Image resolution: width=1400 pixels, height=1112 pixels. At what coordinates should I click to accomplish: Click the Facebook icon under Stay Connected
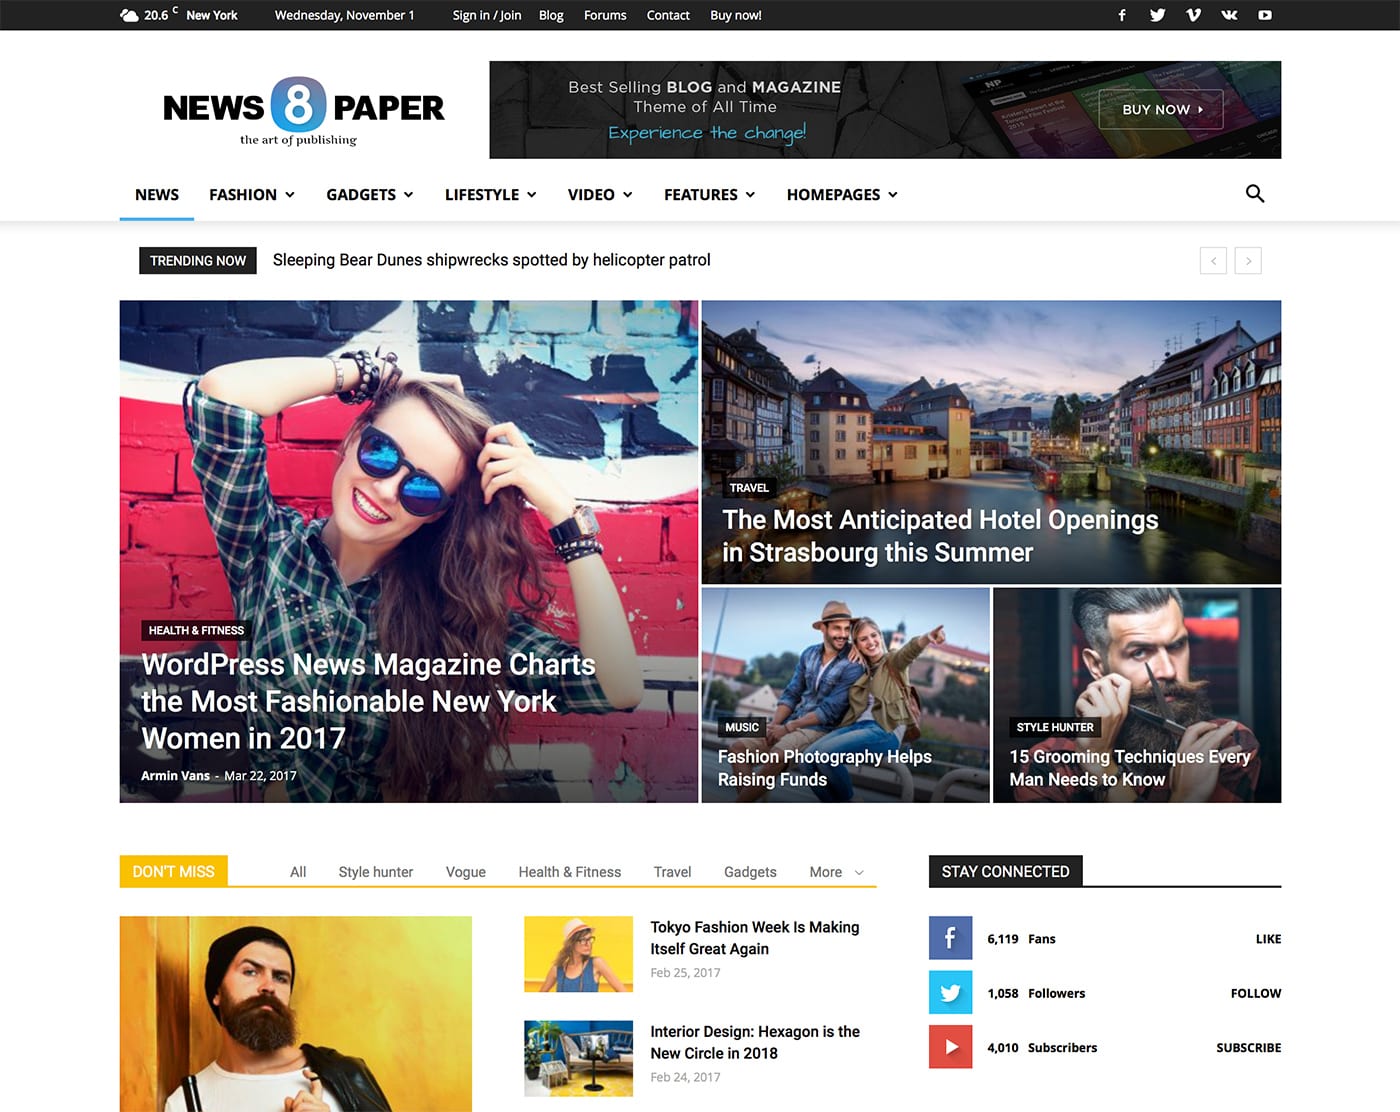tap(950, 938)
